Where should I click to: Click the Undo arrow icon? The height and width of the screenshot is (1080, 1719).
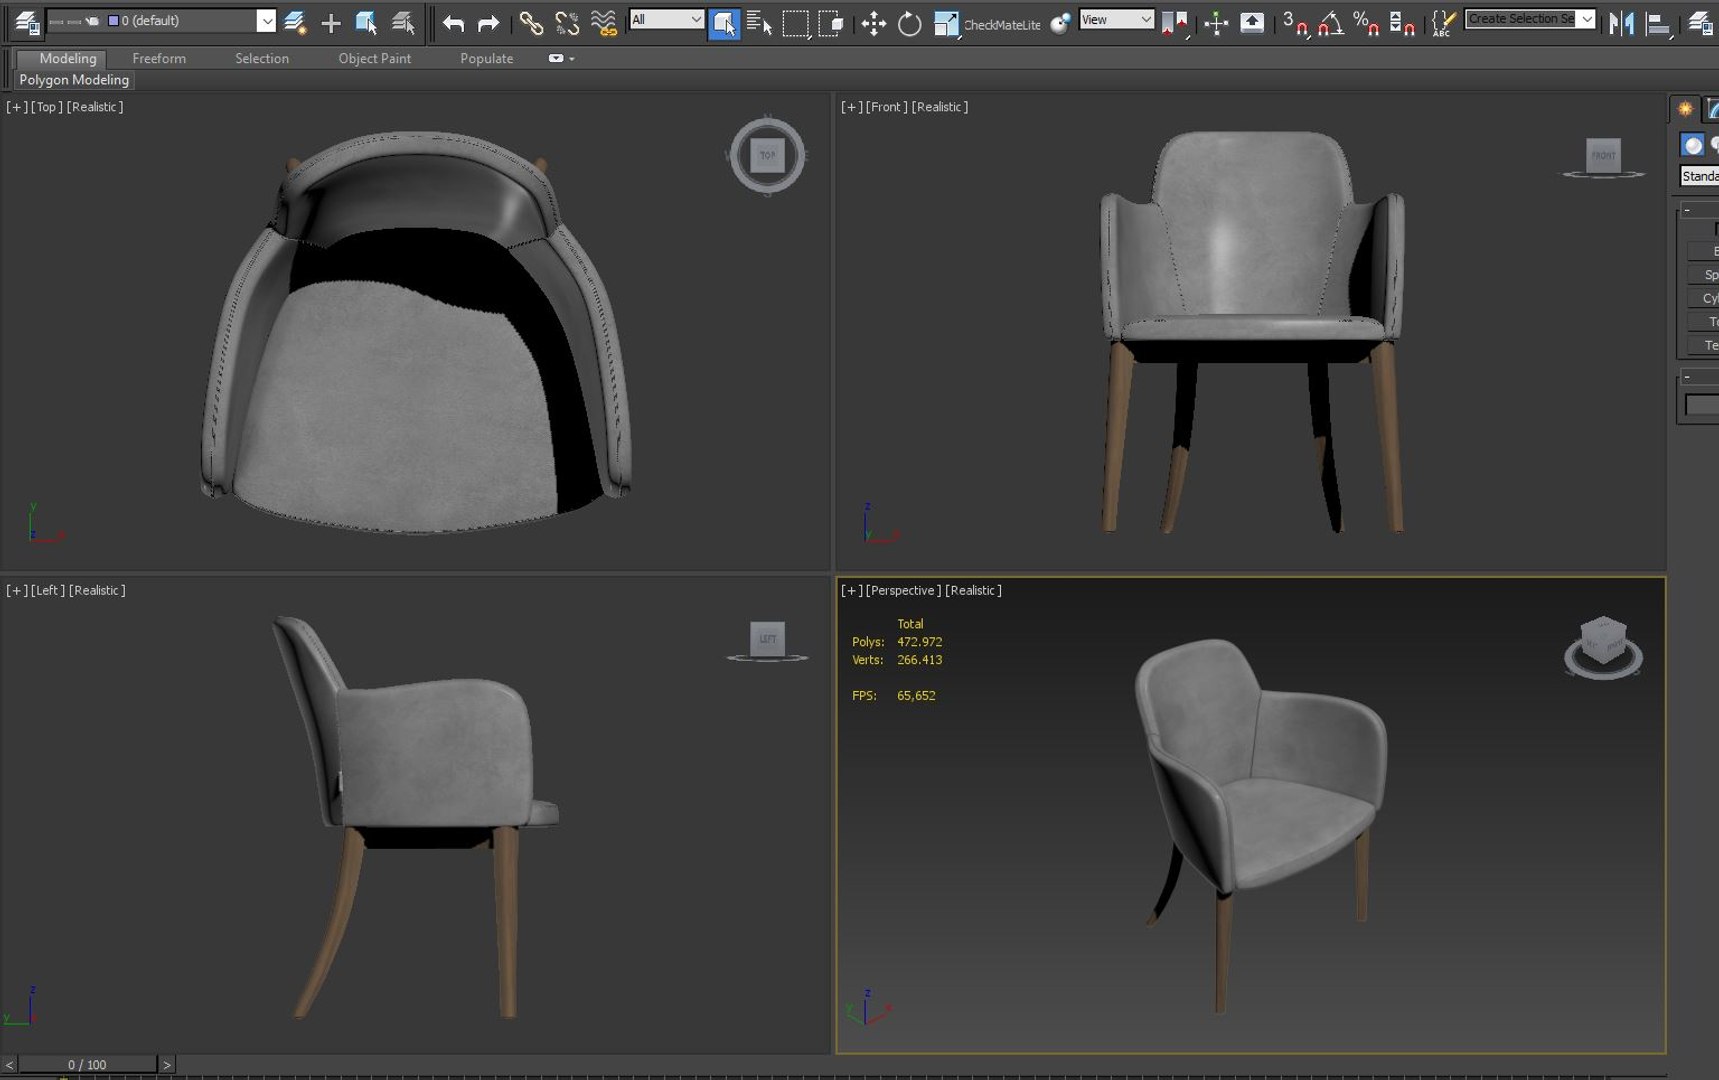pos(453,23)
